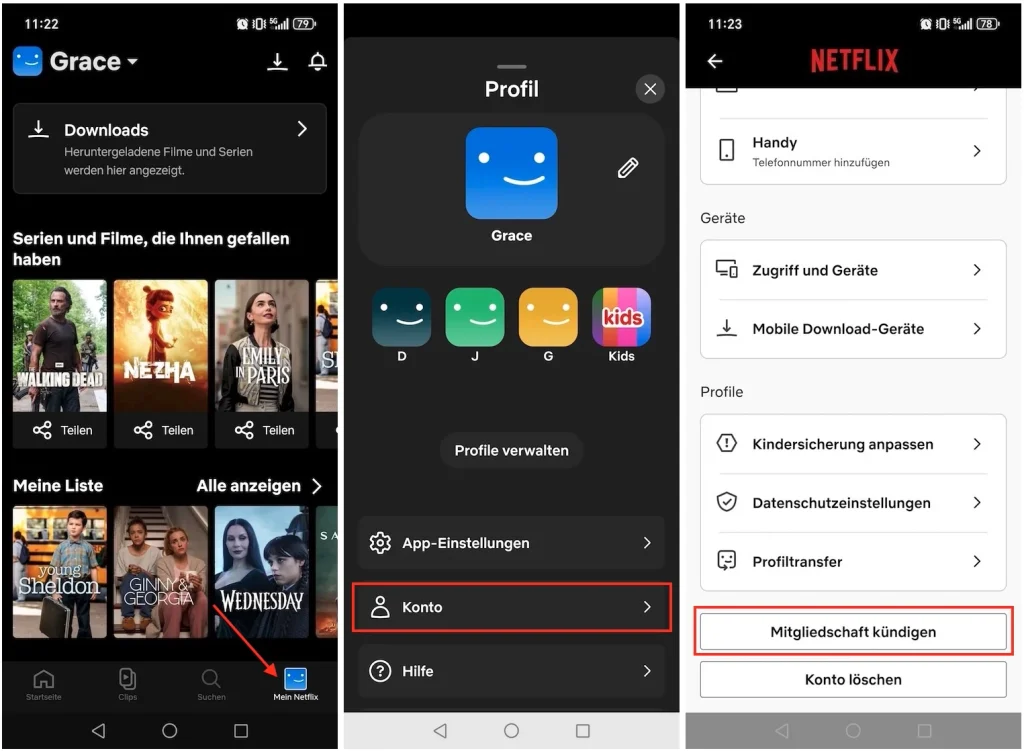
Task: Open Wednesday from Meine Liste
Action: pyautogui.click(x=262, y=572)
